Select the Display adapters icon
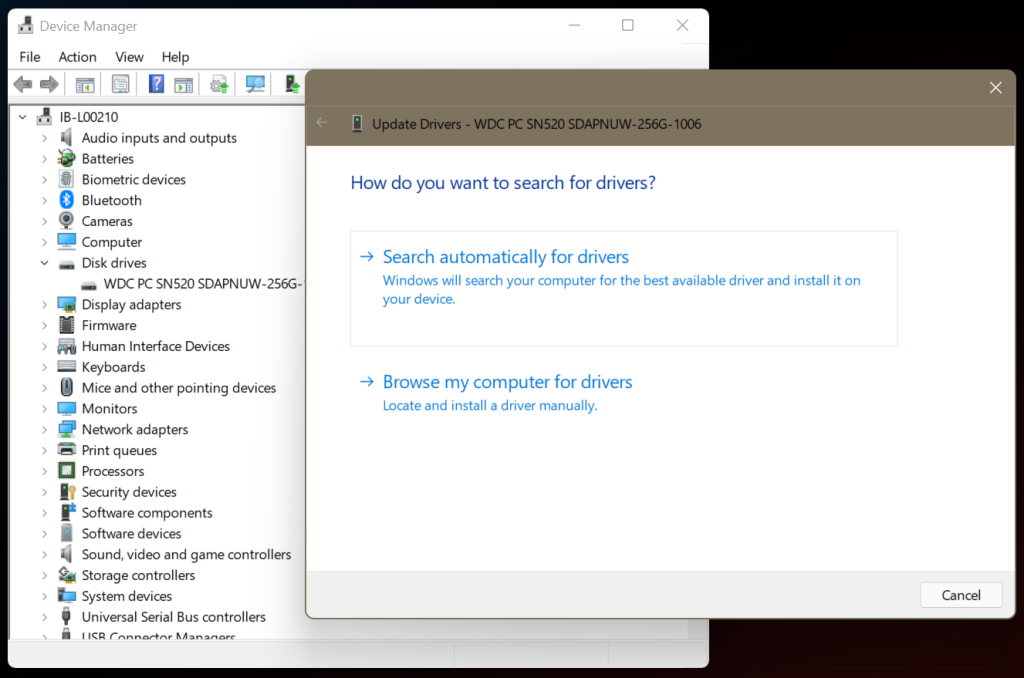The image size is (1024, 678). [66, 304]
